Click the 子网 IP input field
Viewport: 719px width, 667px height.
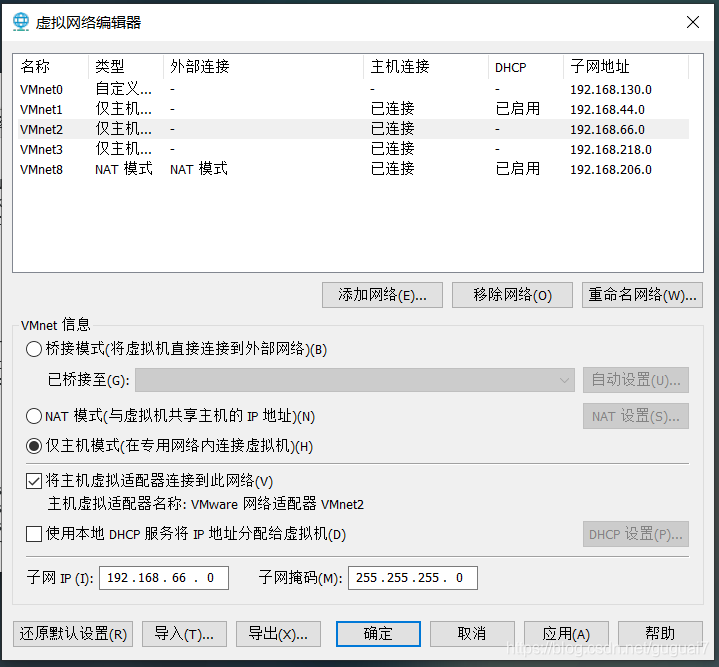(x=164, y=578)
